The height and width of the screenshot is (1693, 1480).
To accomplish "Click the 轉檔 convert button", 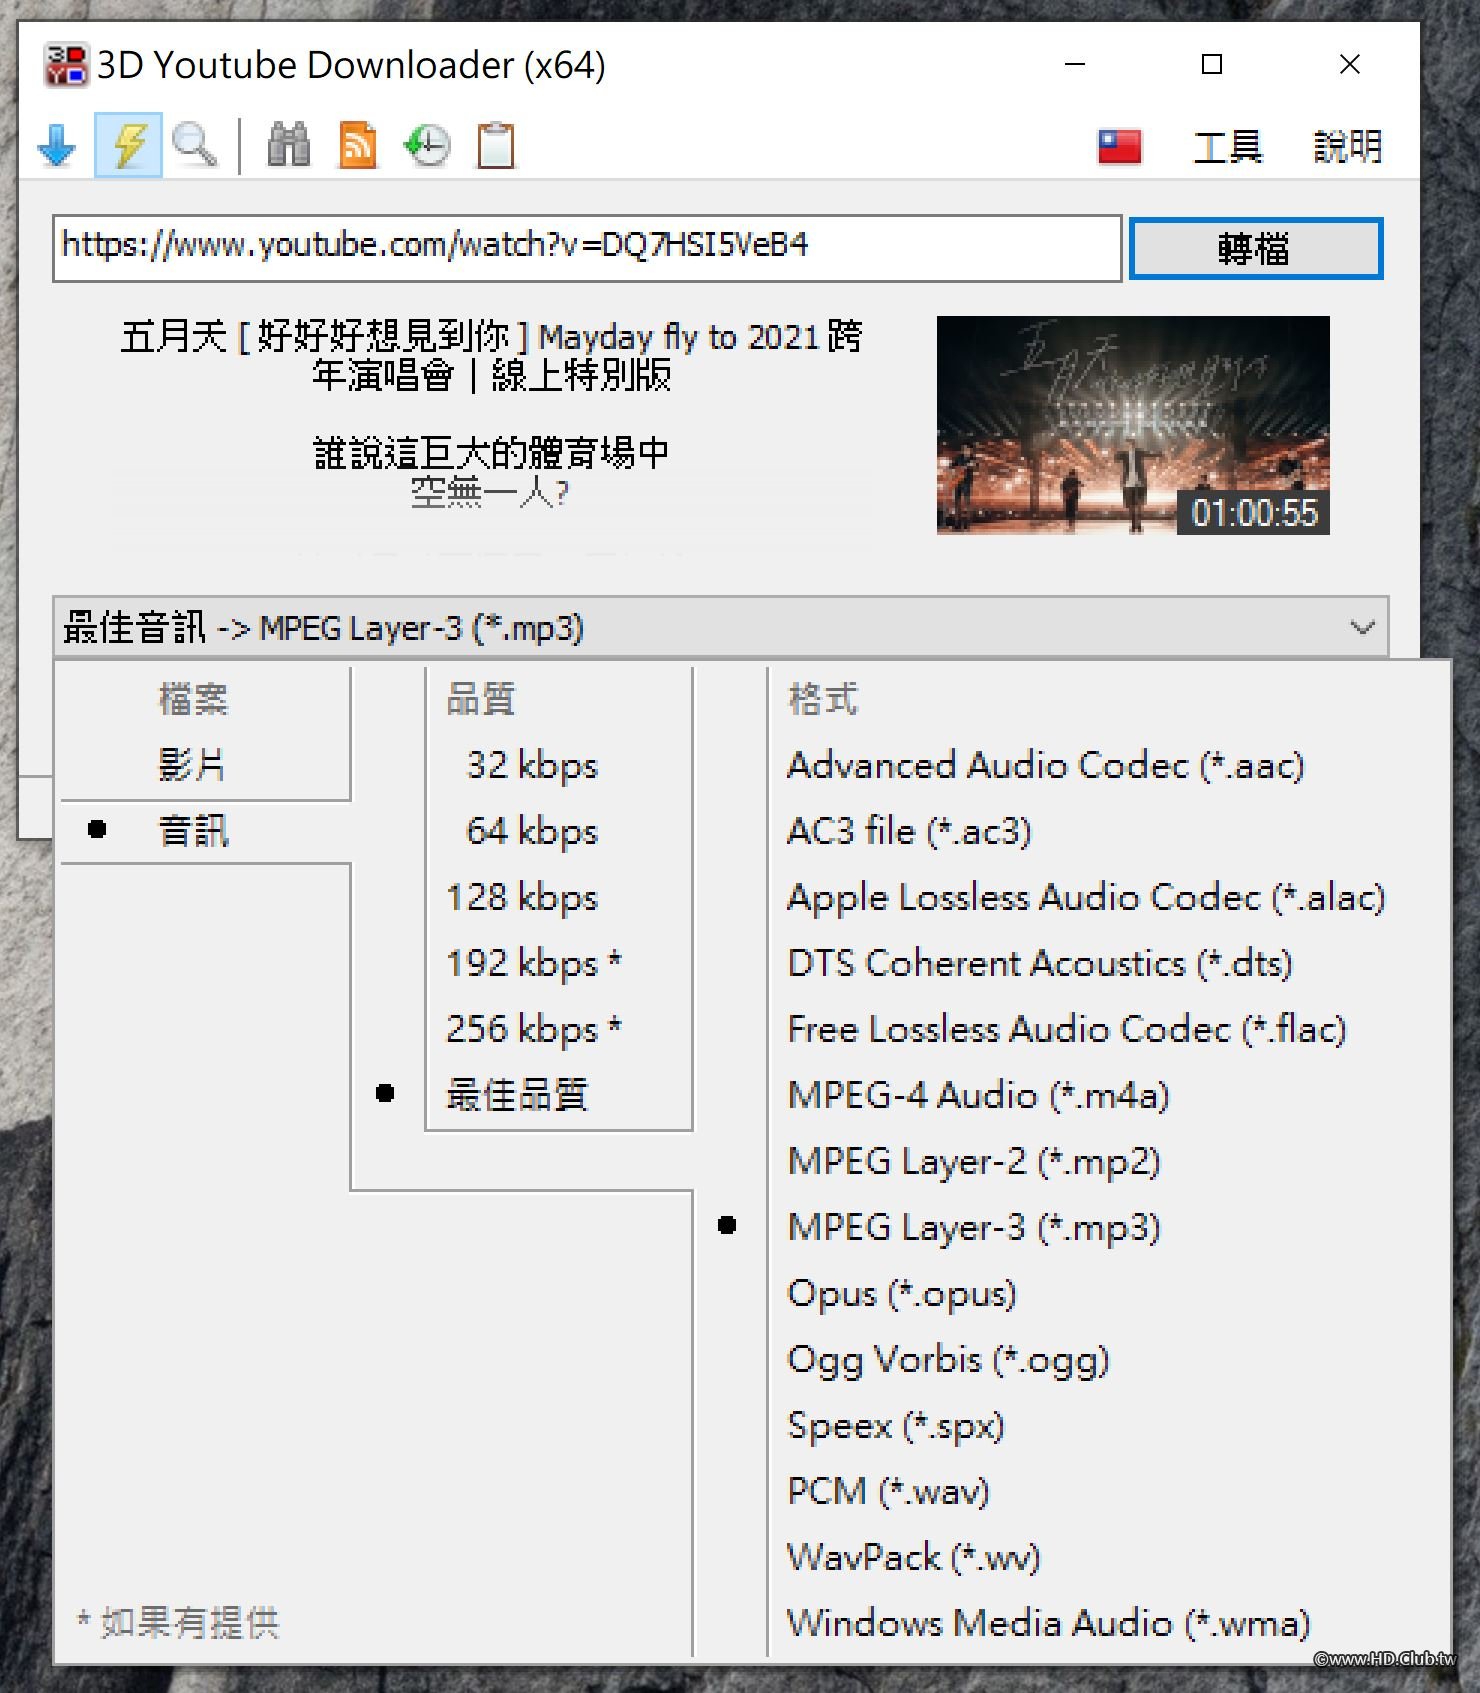I will click(1256, 248).
